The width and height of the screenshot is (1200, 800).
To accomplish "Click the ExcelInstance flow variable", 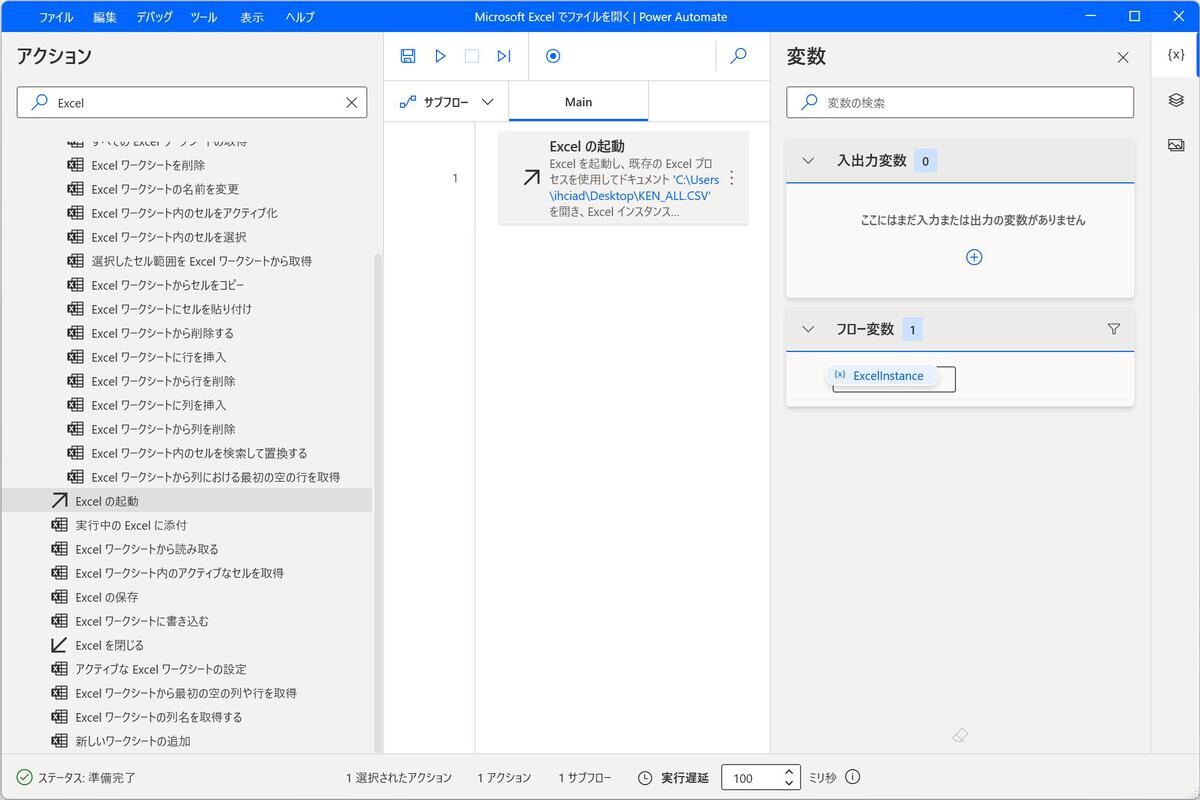I will [x=881, y=375].
